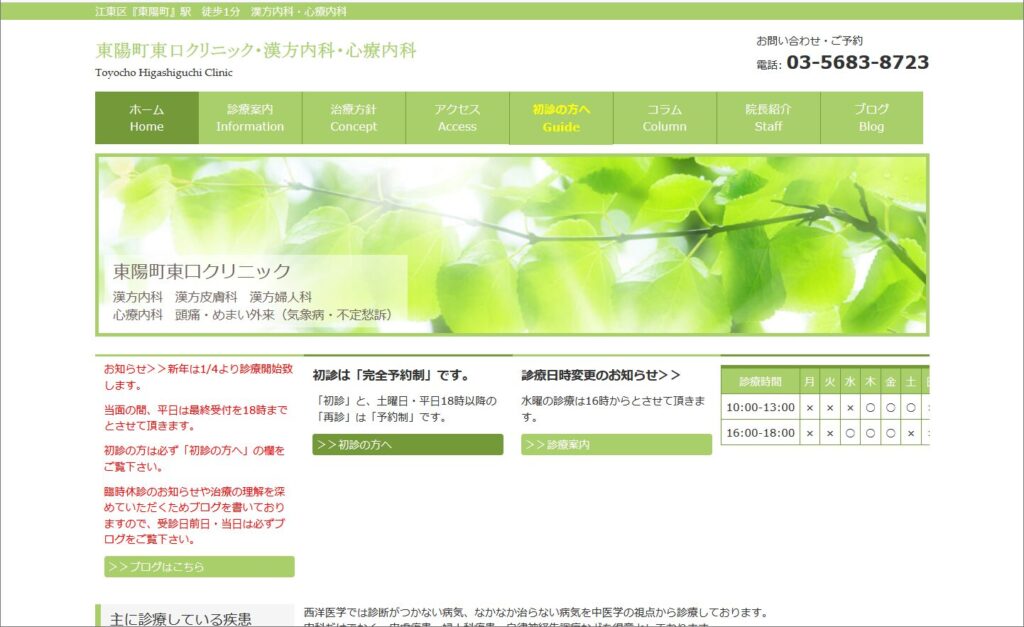Click the 初診は「完全予約制」です heading
Screen dimensions: 1024x627
pos(391,375)
